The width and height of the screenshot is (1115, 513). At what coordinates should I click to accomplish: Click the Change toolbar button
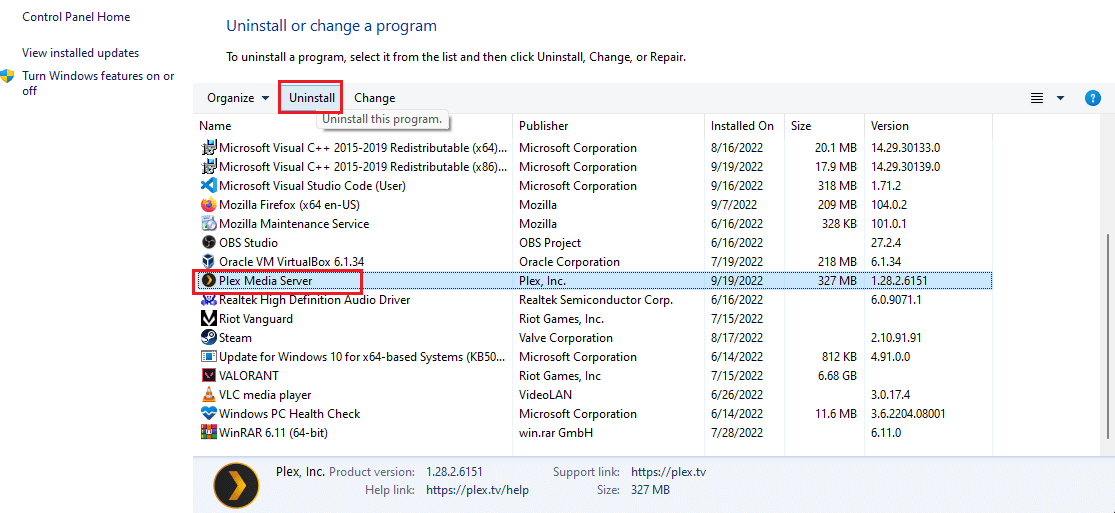(x=375, y=98)
